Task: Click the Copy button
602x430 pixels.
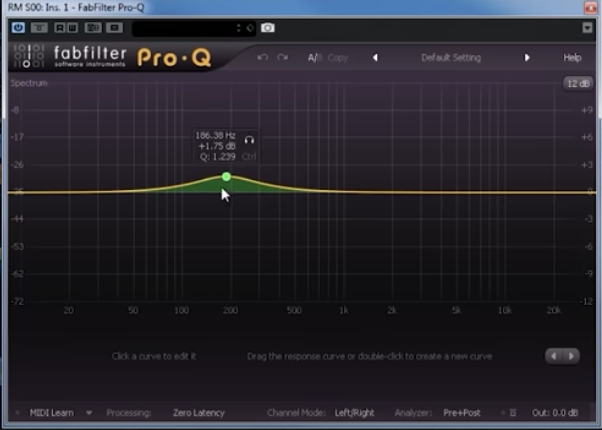Action: pos(338,58)
